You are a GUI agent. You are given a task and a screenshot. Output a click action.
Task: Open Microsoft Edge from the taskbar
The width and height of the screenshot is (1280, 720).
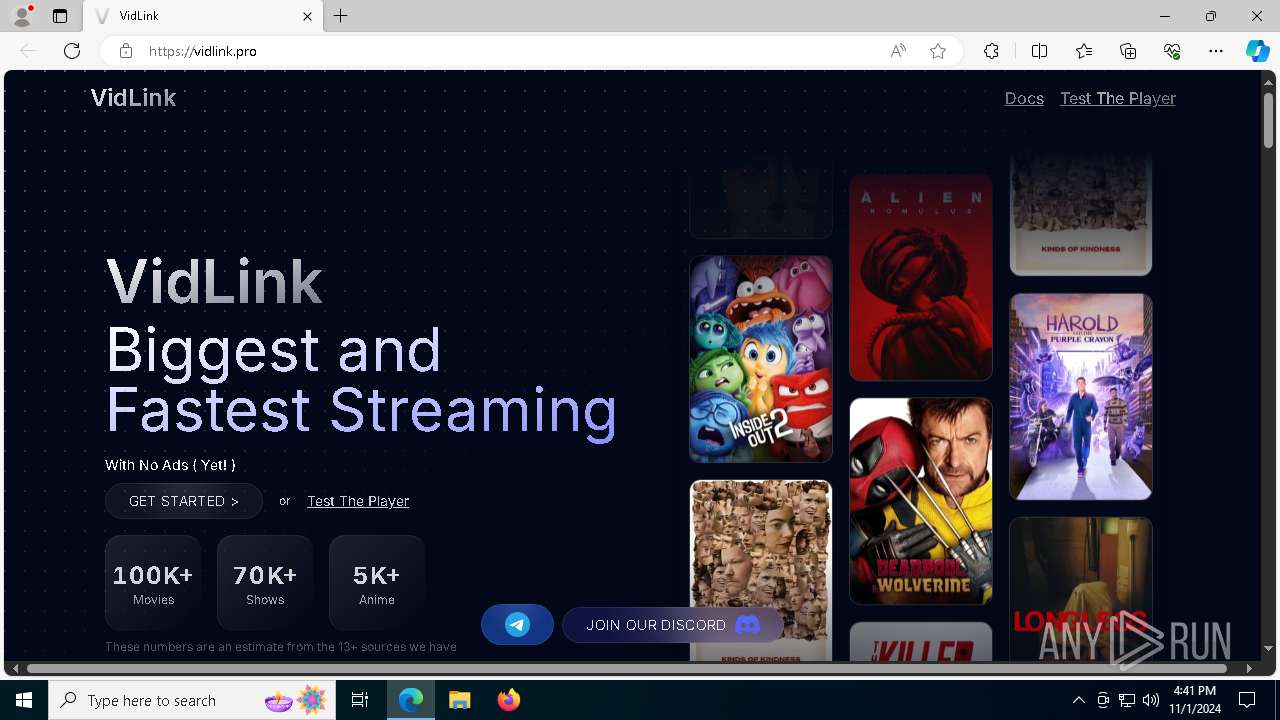(411, 700)
